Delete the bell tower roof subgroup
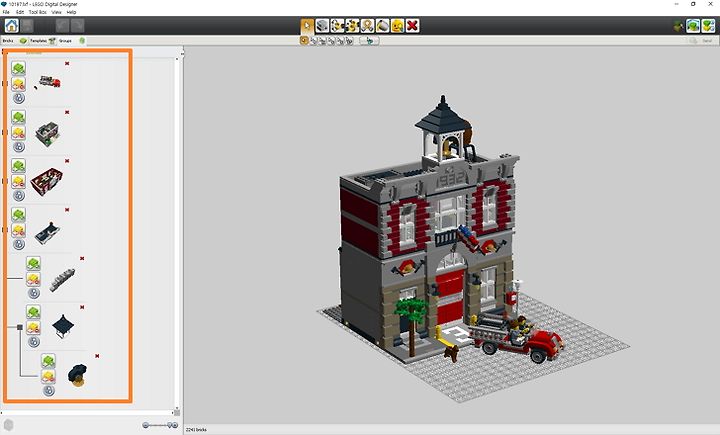720x435 pixels. click(x=82, y=307)
